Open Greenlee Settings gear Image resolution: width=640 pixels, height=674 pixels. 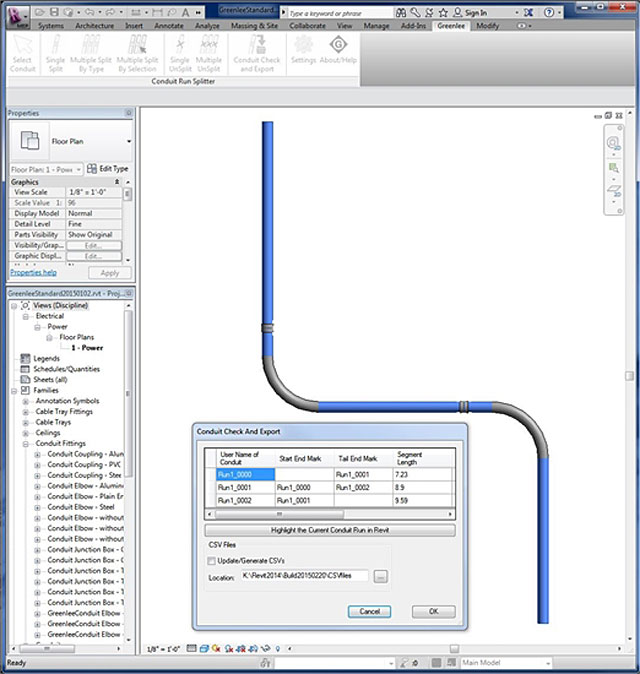click(303, 50)
